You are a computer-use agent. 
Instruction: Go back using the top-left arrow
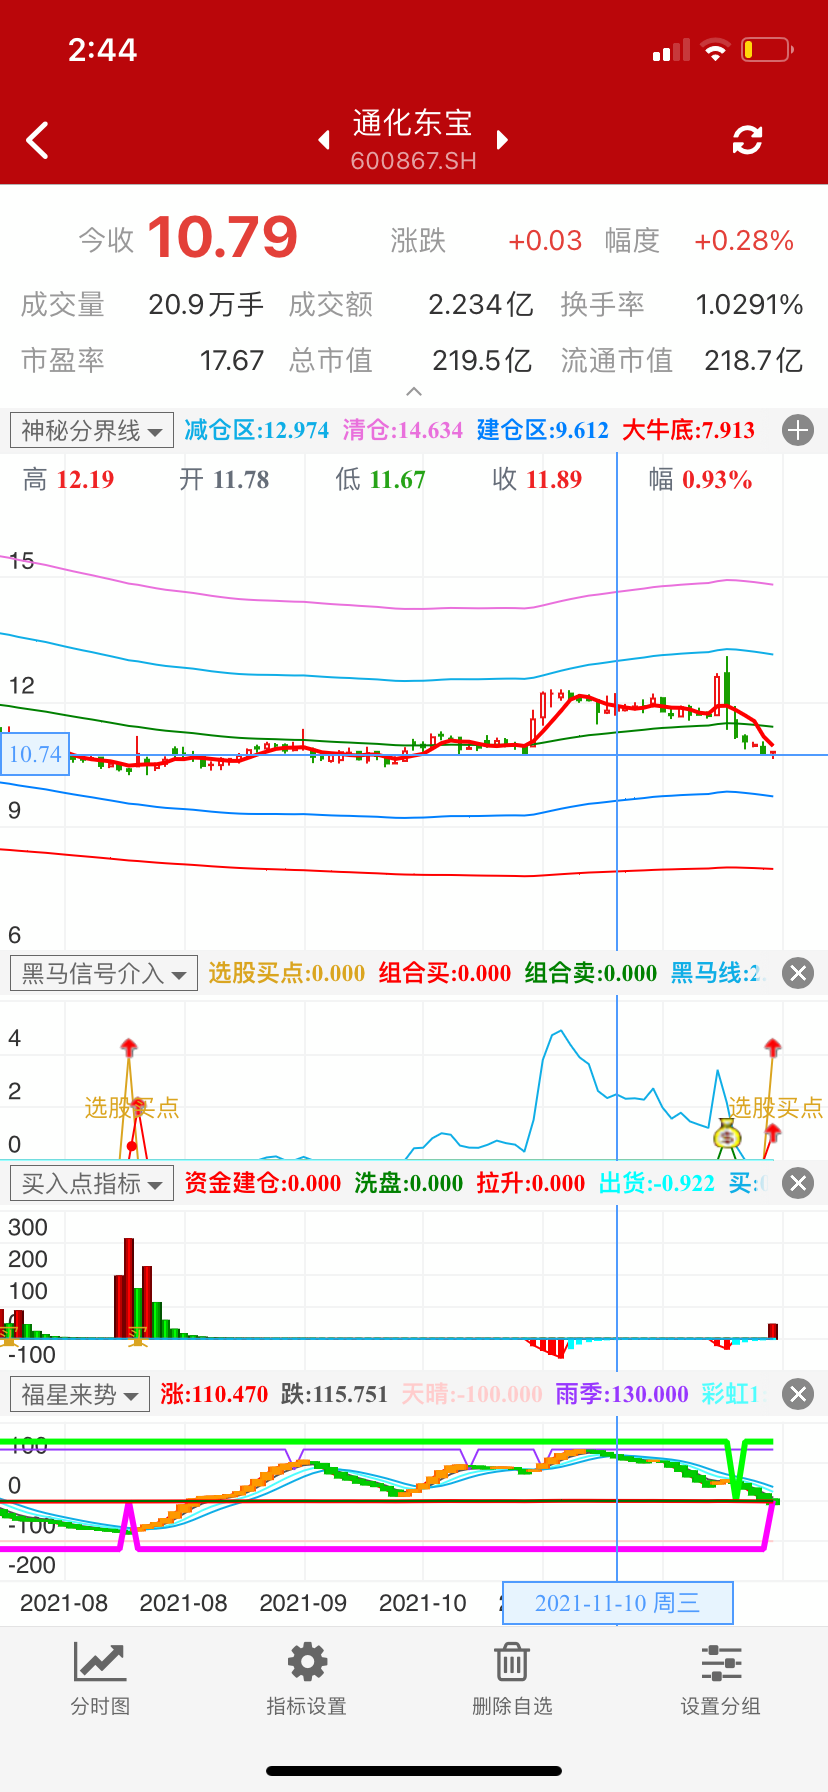38,141
